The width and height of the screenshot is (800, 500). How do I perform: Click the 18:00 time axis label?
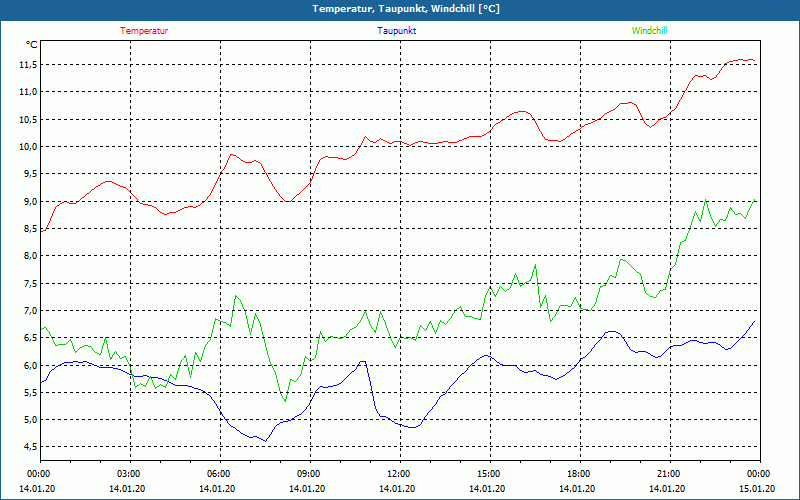[x=578, y=474]
